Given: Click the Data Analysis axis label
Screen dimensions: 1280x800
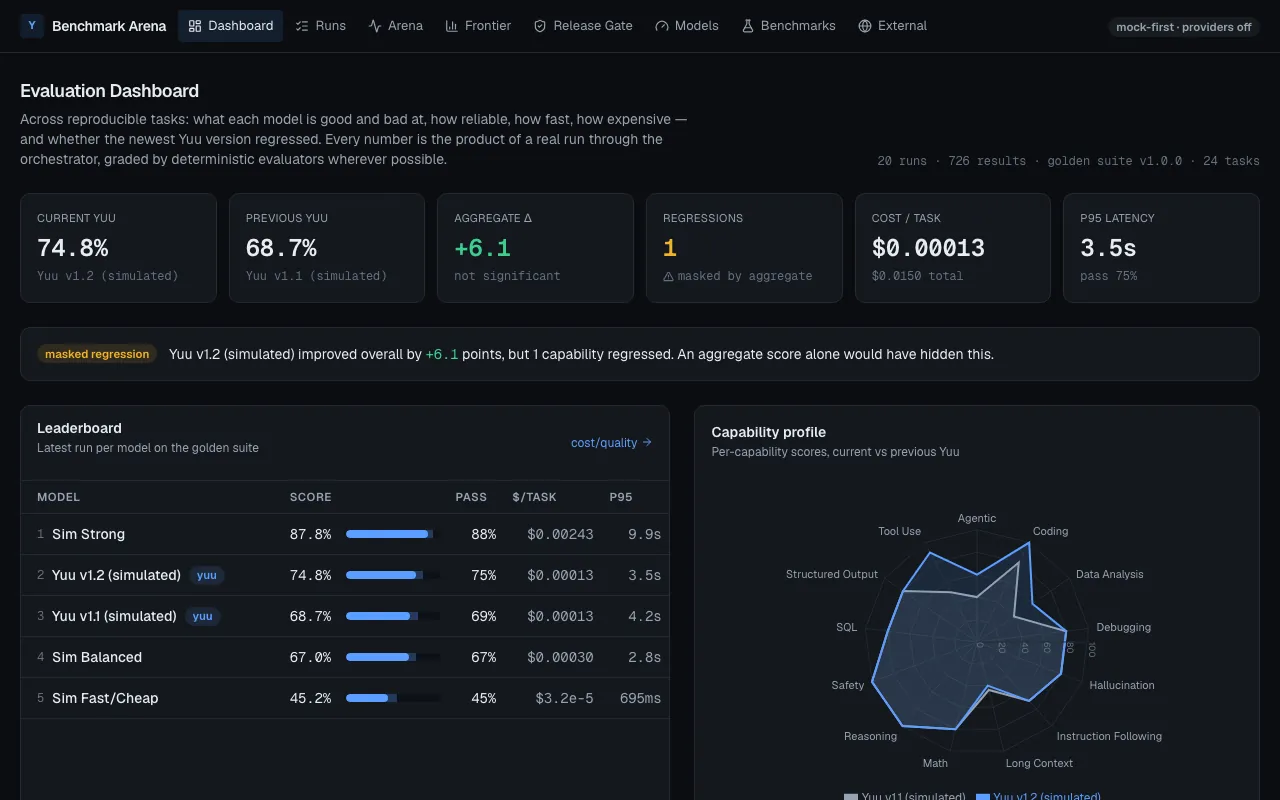Looking at the screenshot, I should (x=1110, y=574).
